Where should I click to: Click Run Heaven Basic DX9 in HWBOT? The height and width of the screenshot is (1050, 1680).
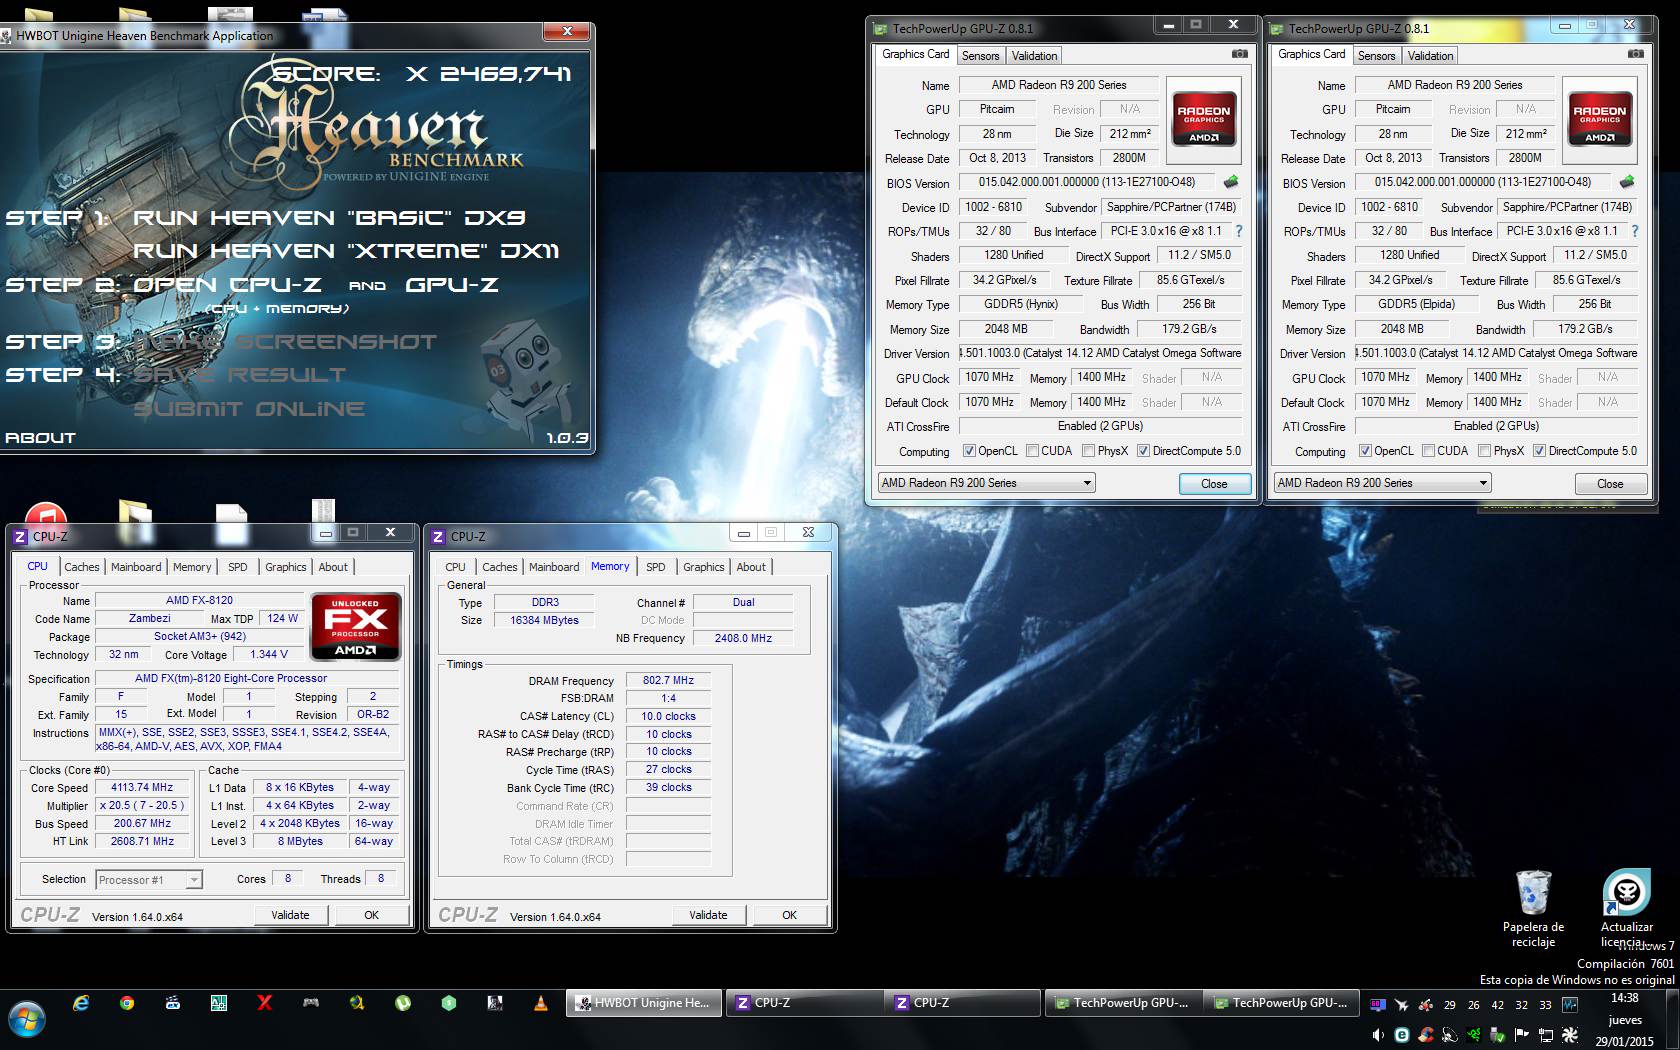[x=329, y=218]
